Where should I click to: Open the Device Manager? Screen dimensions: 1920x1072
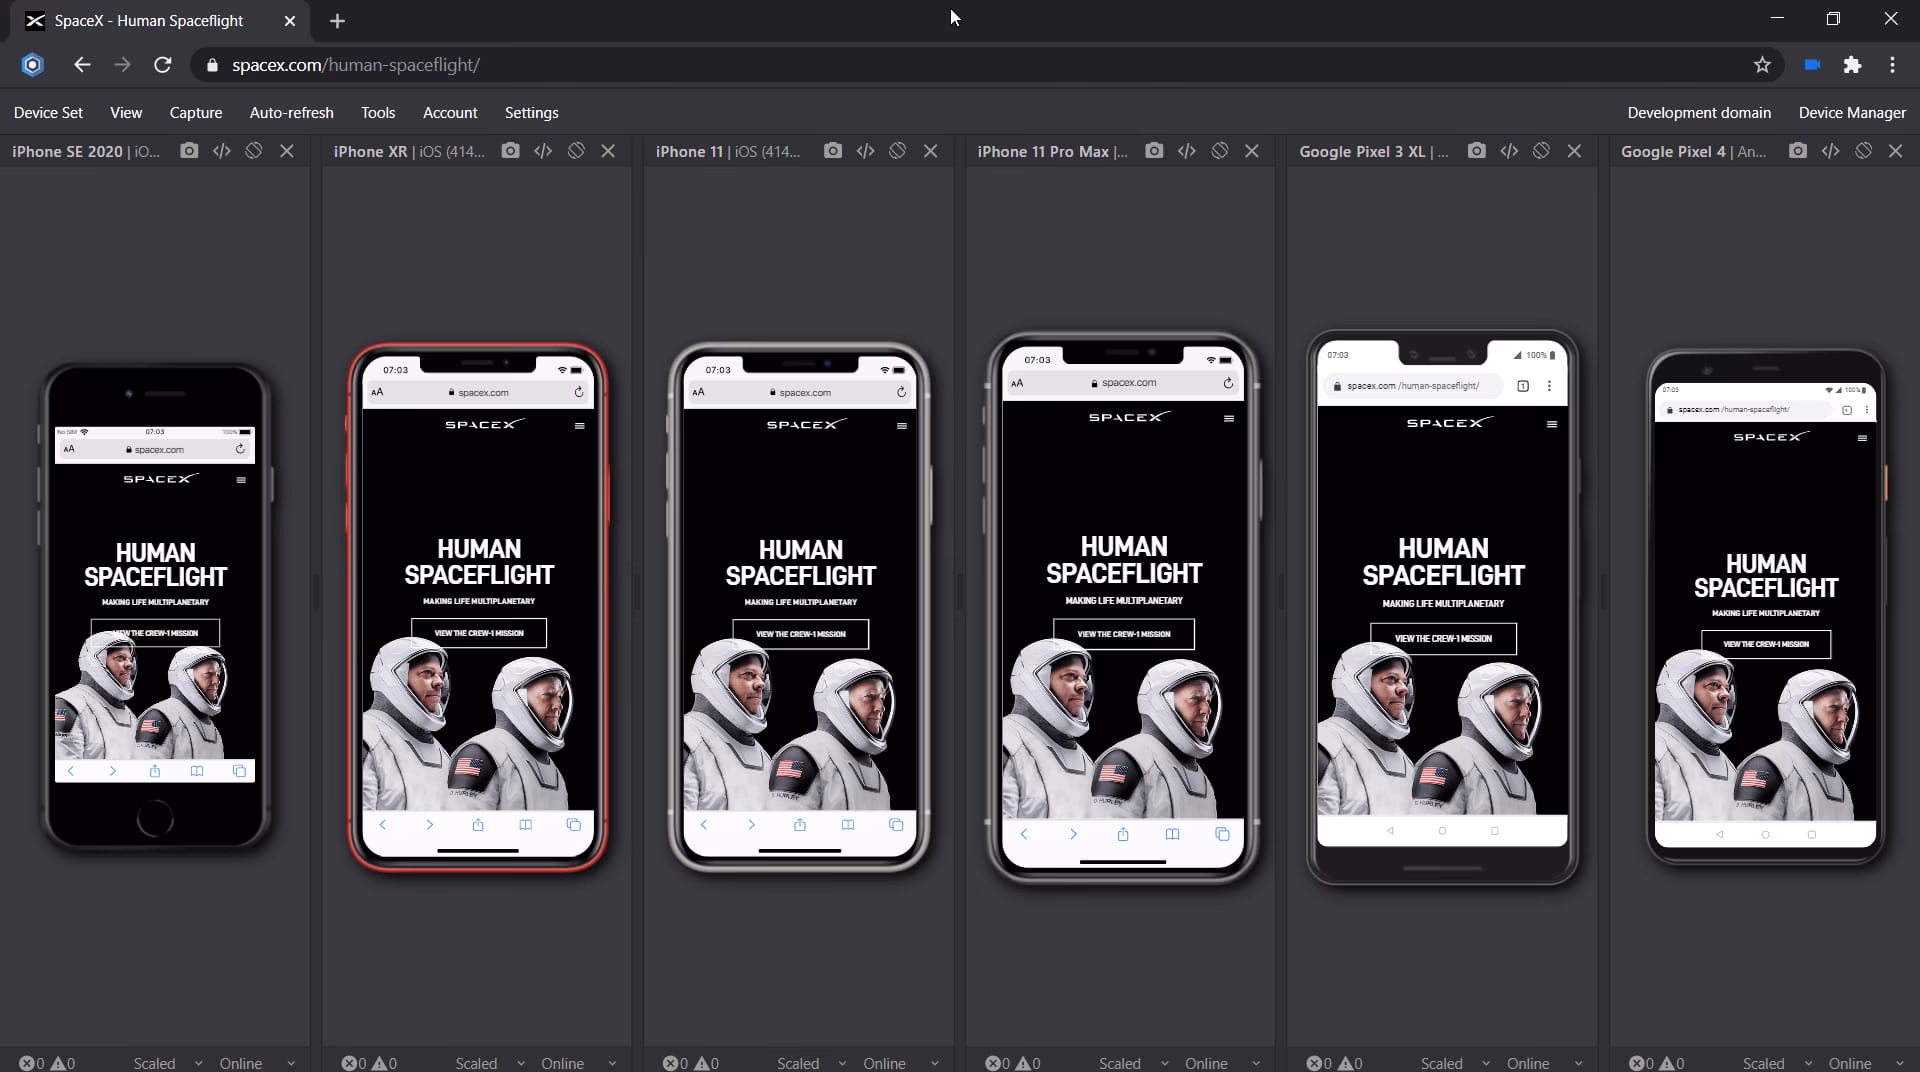tap(1851, 112)
